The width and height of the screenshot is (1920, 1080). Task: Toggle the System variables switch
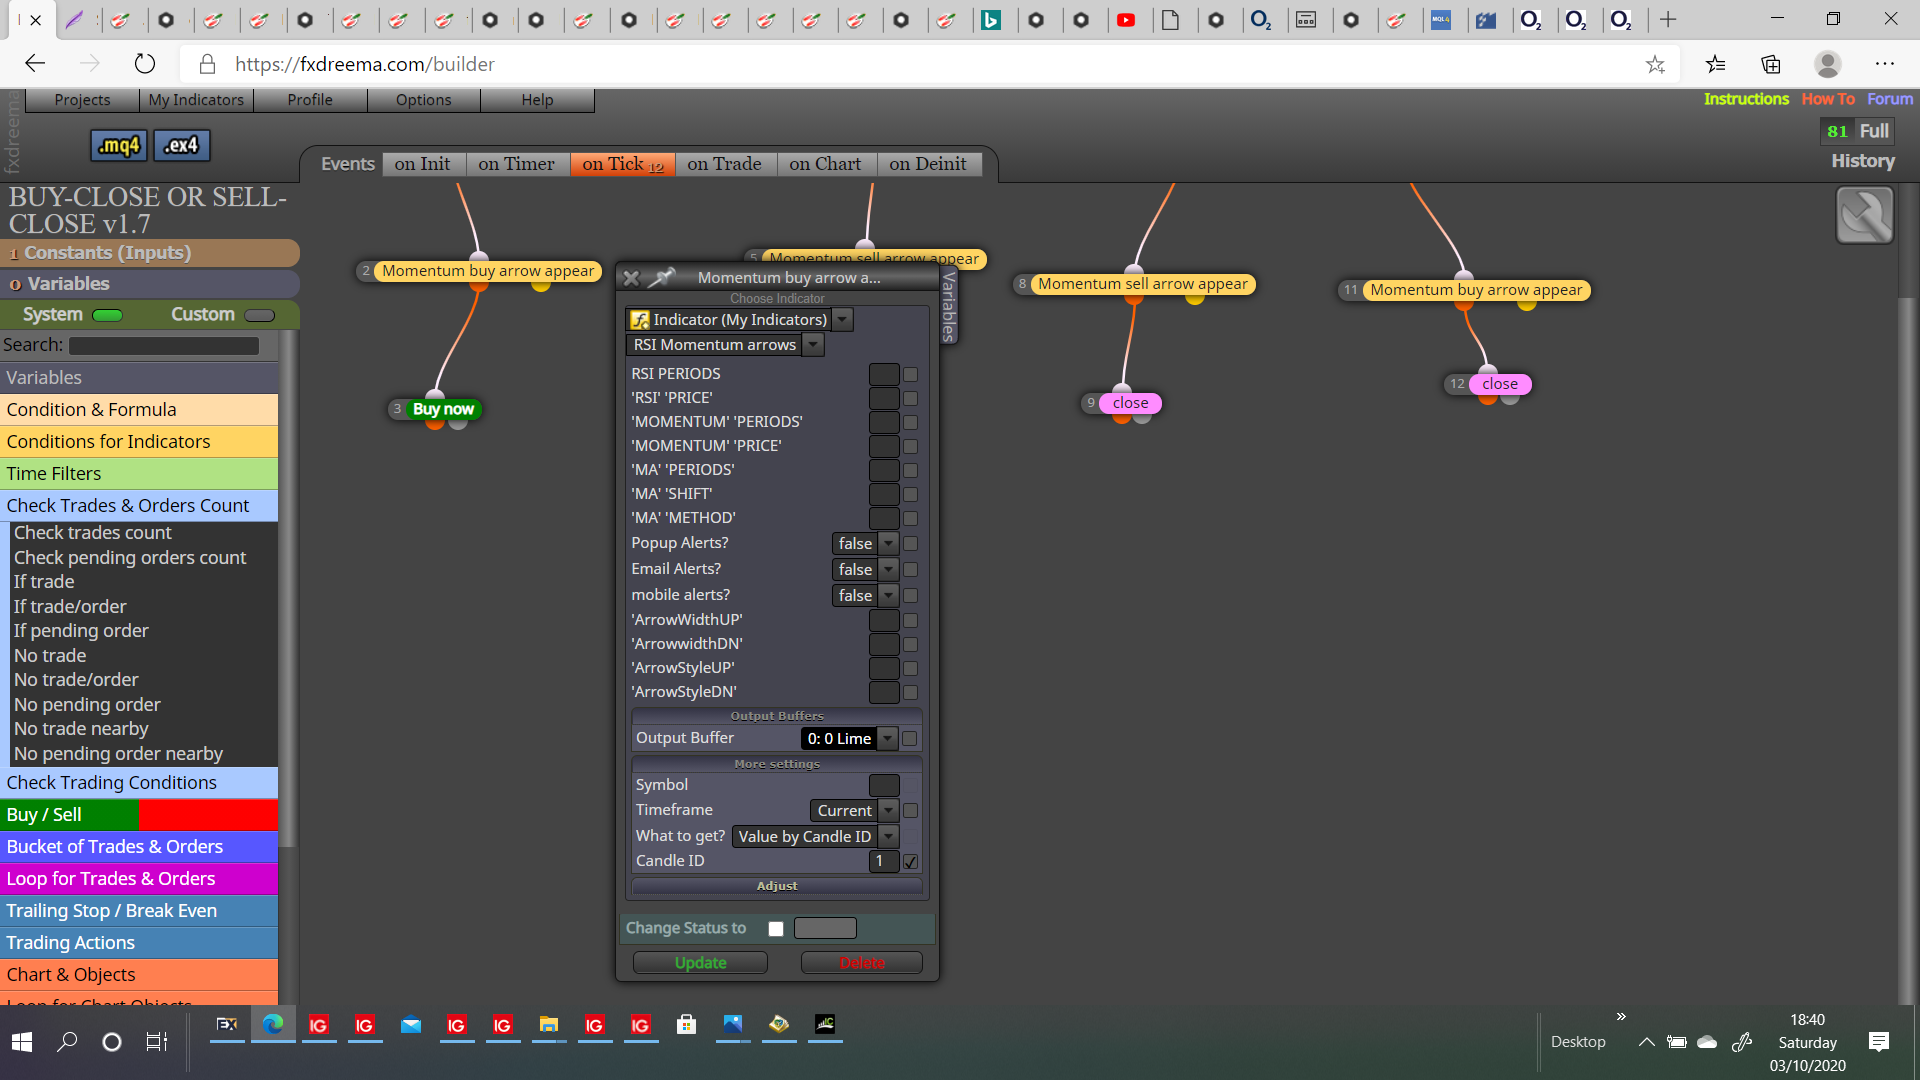[x=107, y=315]
